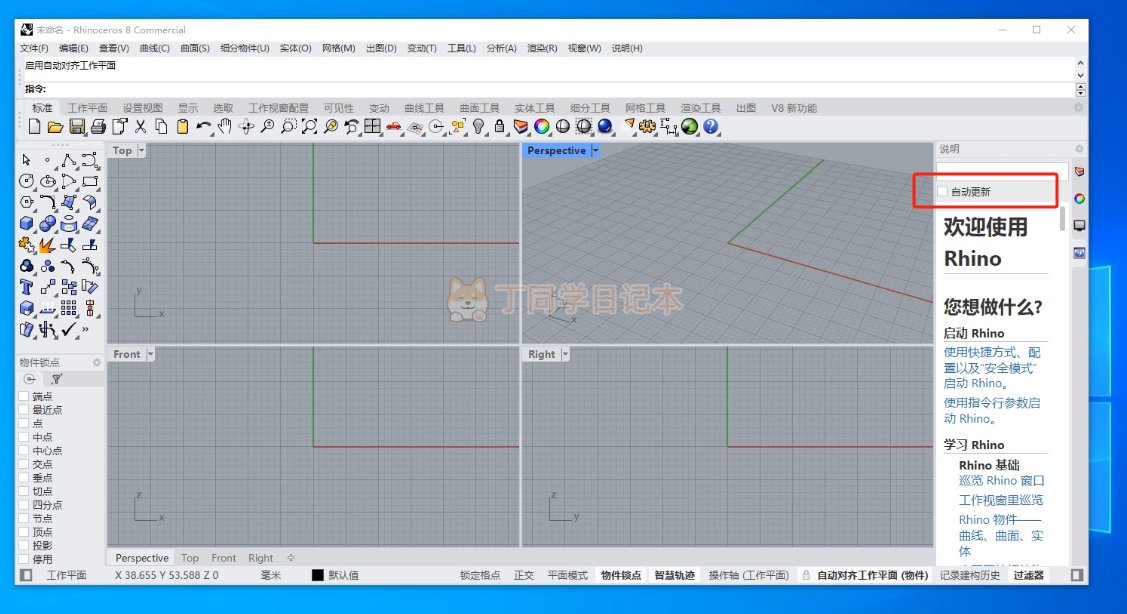The image size is (1127, 614).
Task: Select the Pan view hand tool
Action: 225,127
